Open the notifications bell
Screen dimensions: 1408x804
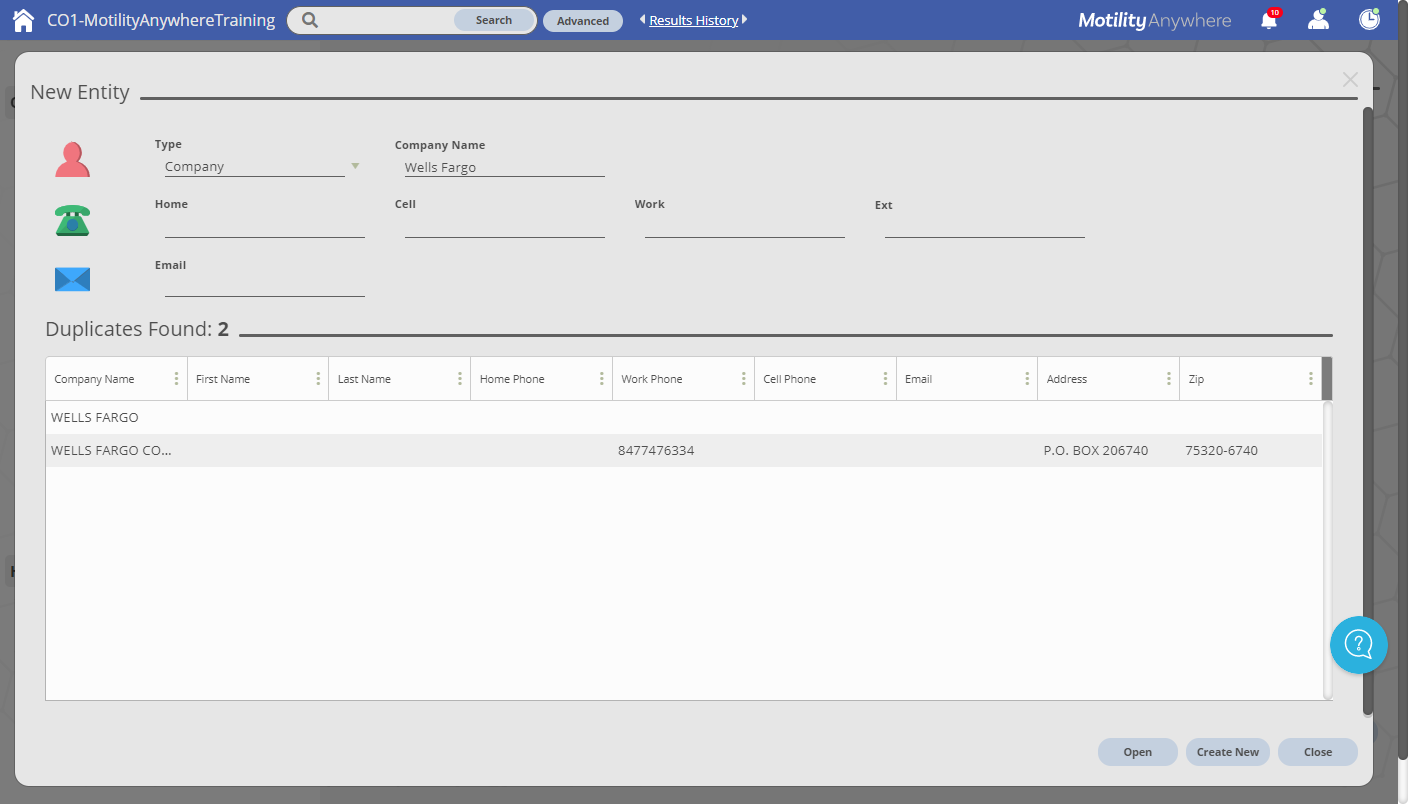click(1269, 19)
